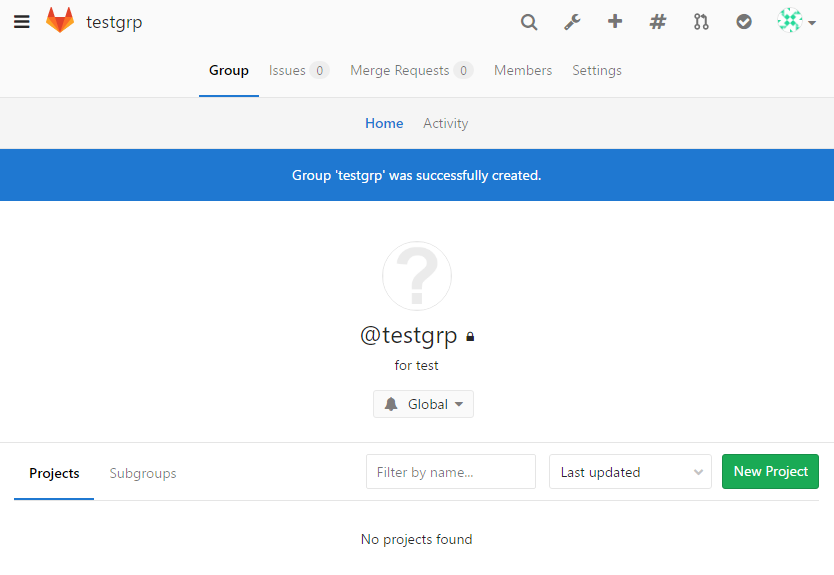
Task: Open todos checkmark icon
Action: 744,22
